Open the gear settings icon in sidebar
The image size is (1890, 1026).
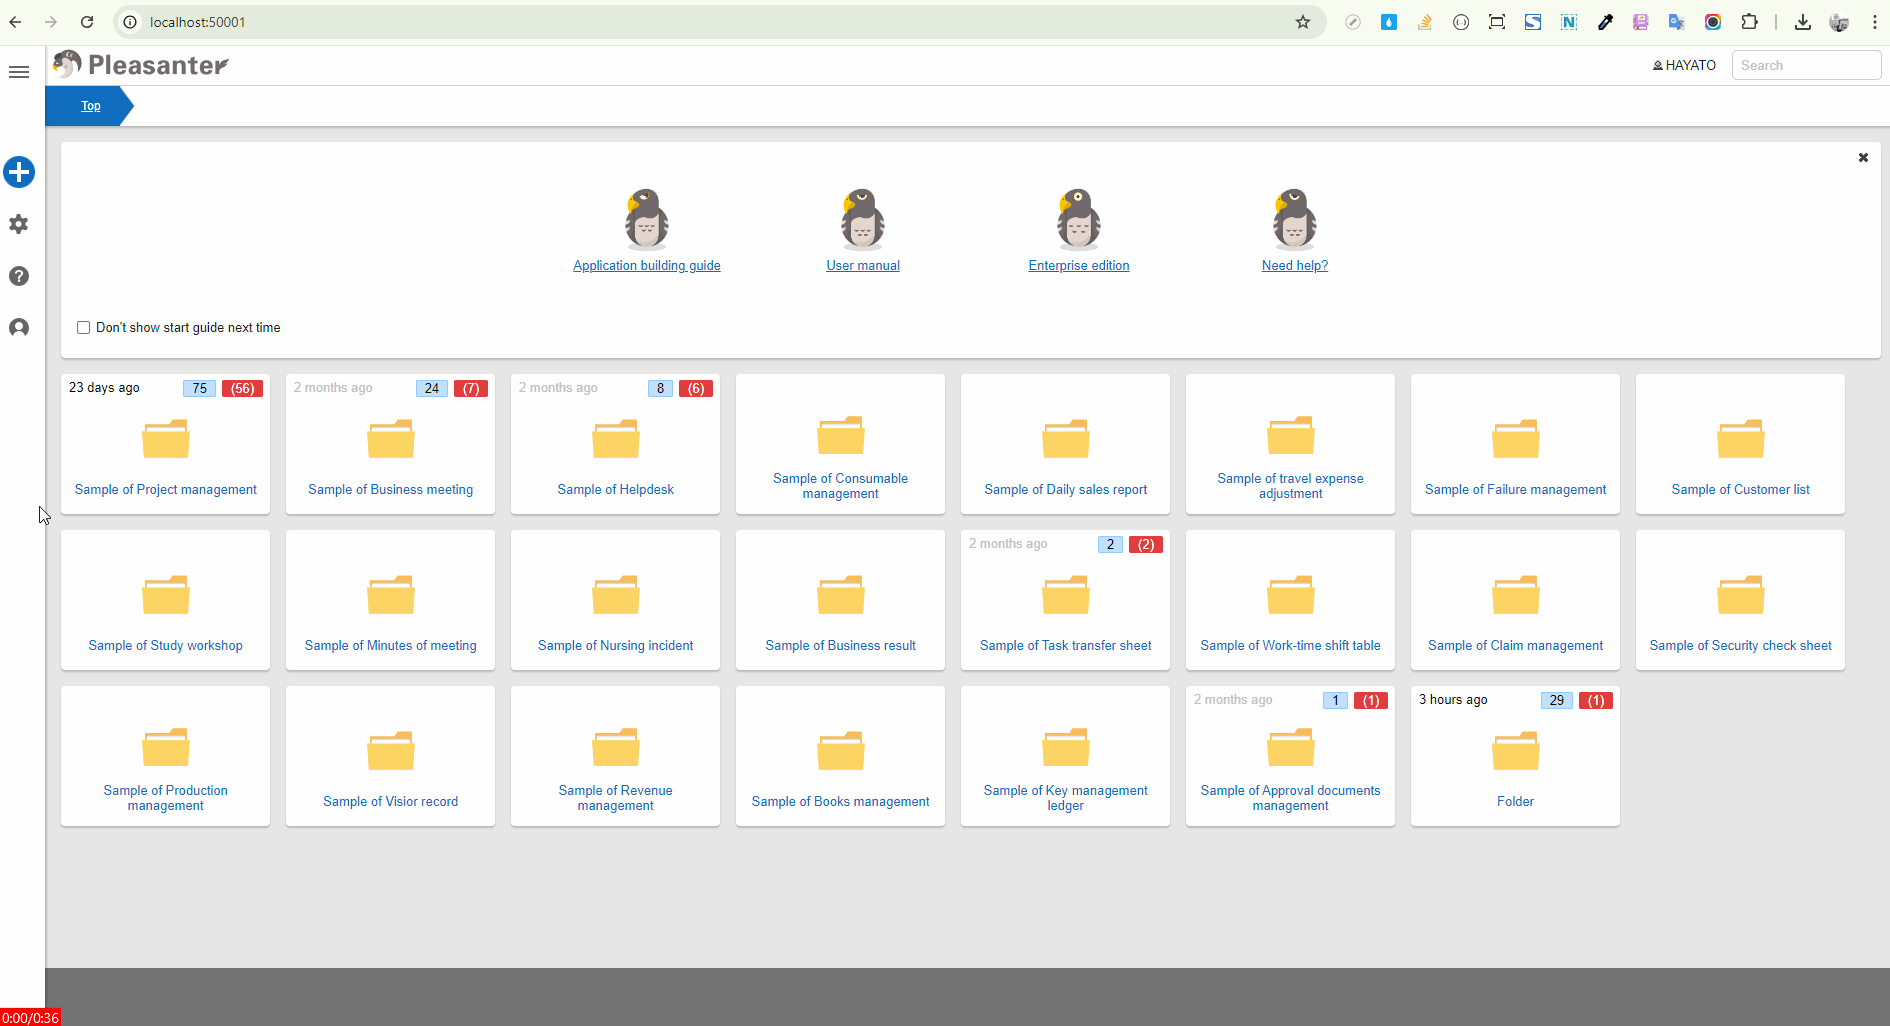19,224
